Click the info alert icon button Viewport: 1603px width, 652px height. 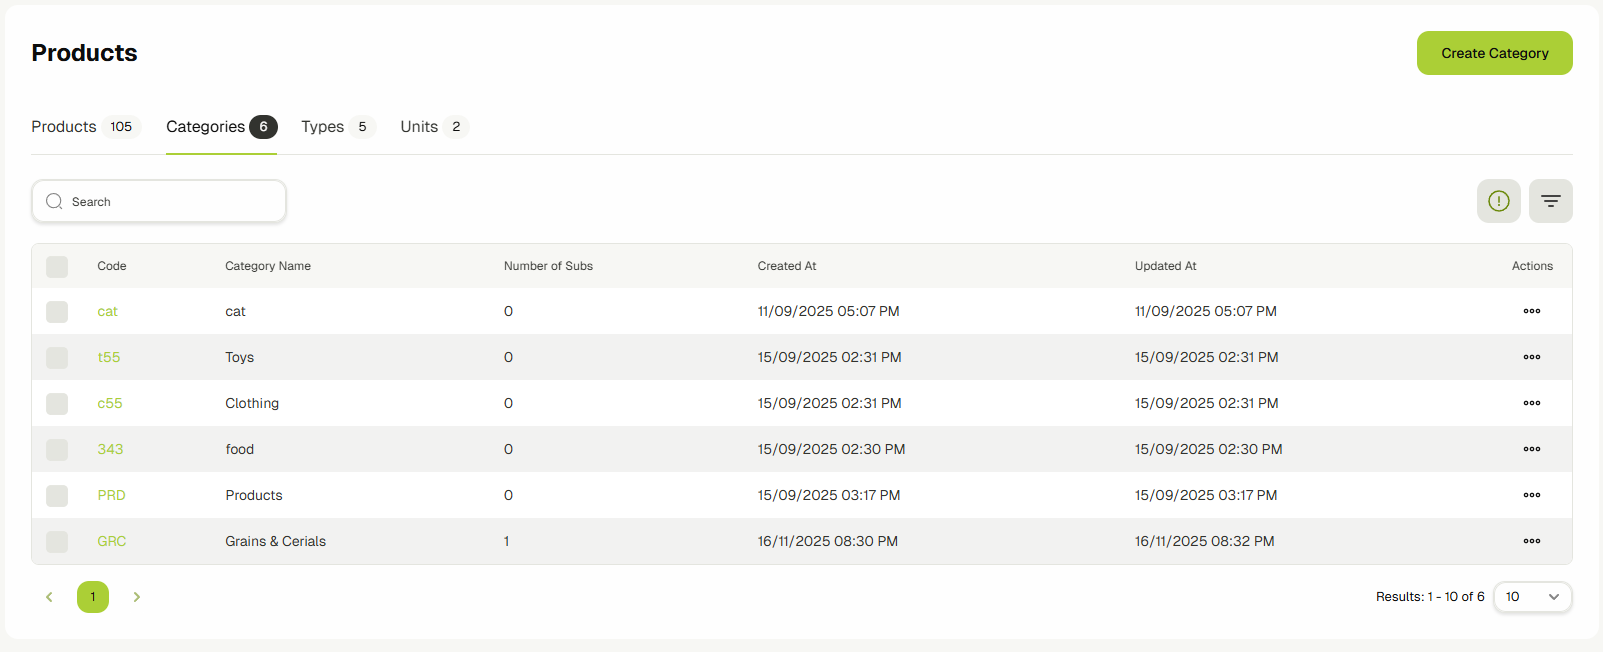(1498, 201)
